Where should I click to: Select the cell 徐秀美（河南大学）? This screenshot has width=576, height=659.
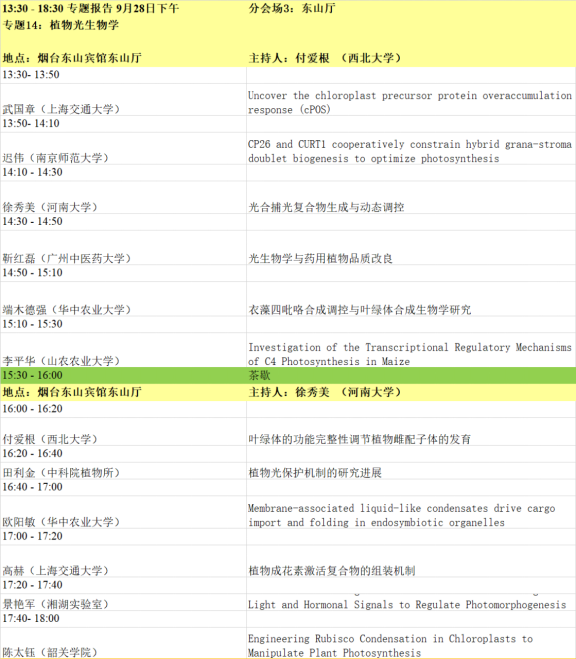coord(123,198)
